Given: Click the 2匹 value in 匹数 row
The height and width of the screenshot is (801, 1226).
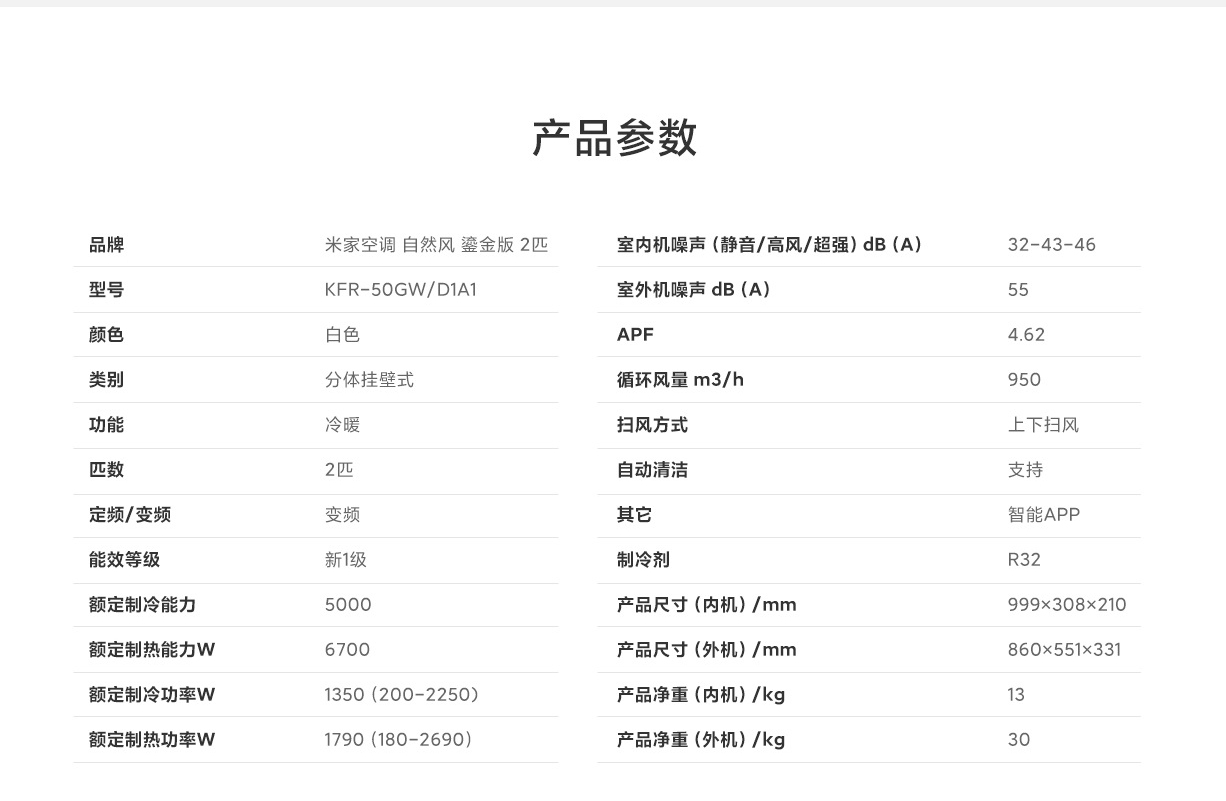Looking at the screenshot, I should tap(339, 470).
